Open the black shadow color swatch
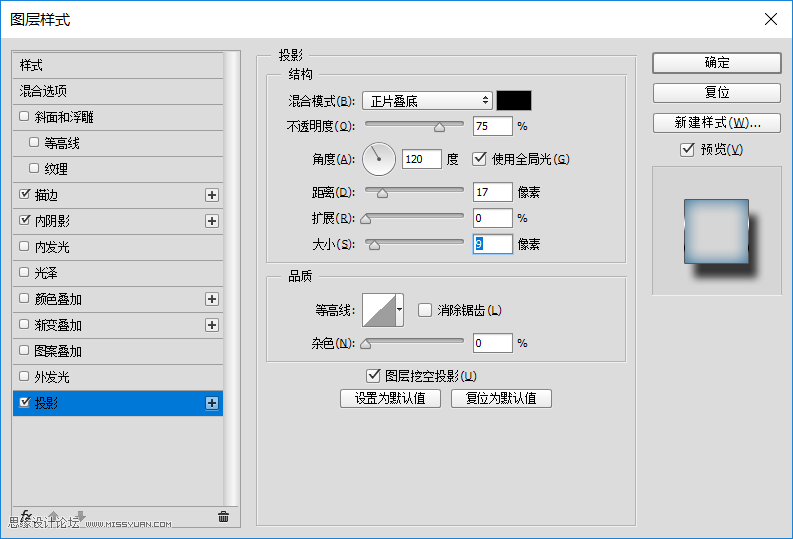Viewport: 793px width, 539px height. tap(514, 101)
